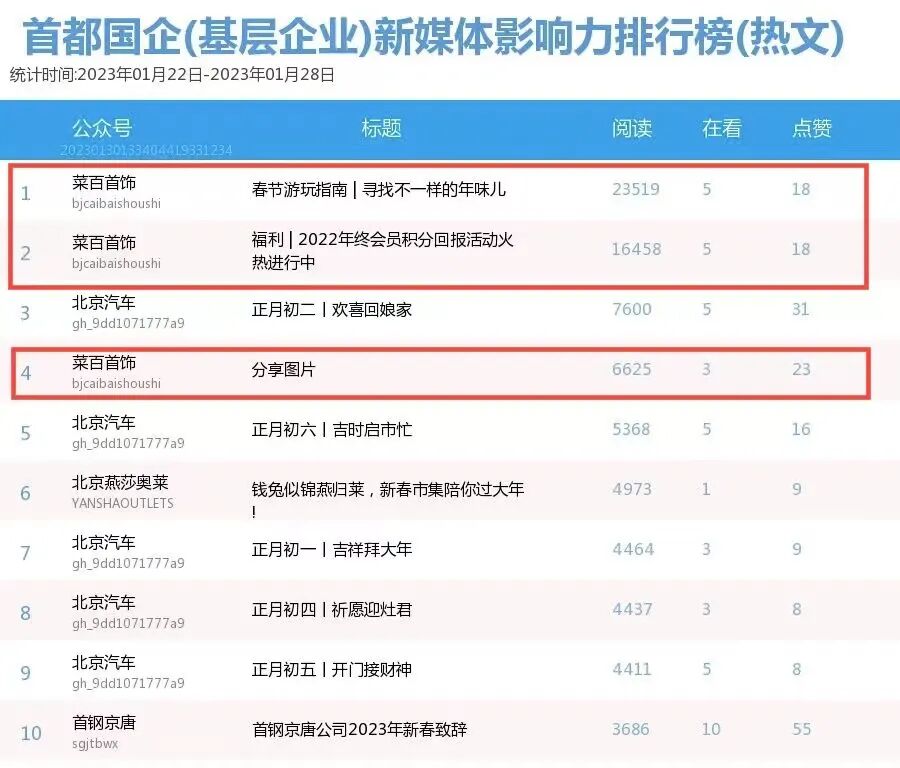This screenshot has width=900, height=768.
Task: Click read count 4411
Action: click(632, 669)
